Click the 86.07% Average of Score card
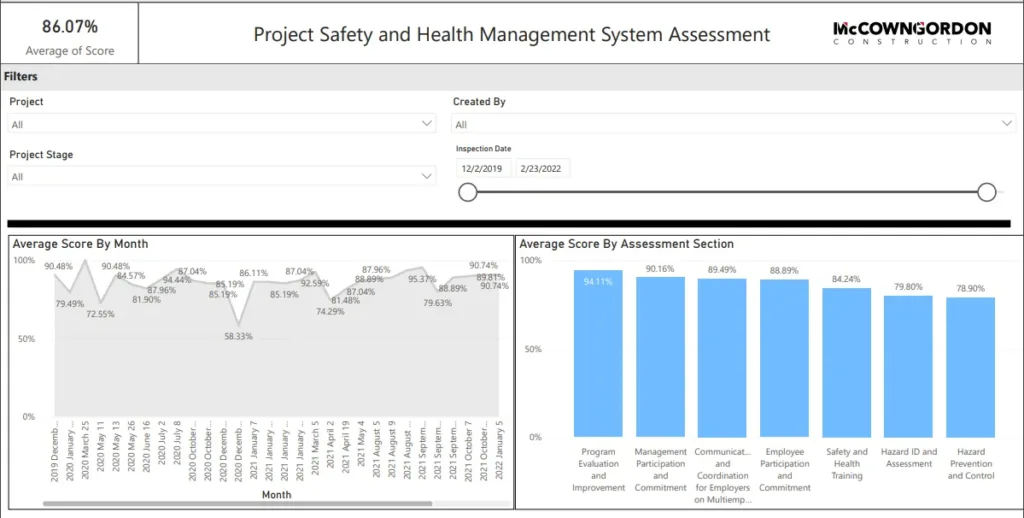Screen dimensions: 1024x518 pos(70,34)
